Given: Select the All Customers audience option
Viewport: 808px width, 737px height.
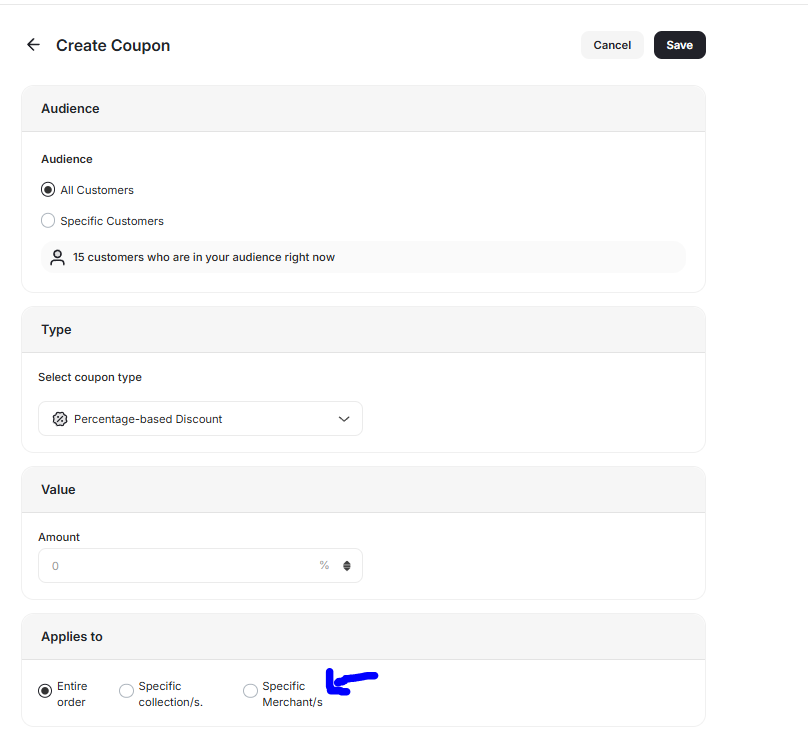Looking at the screenshot, I should (x=48, y=190).
